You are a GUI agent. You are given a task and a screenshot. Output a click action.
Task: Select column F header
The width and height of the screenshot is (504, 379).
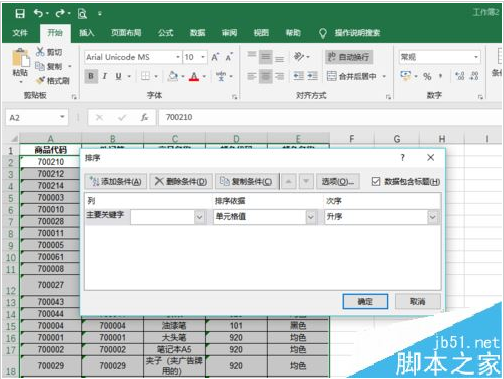coord(352,139)
